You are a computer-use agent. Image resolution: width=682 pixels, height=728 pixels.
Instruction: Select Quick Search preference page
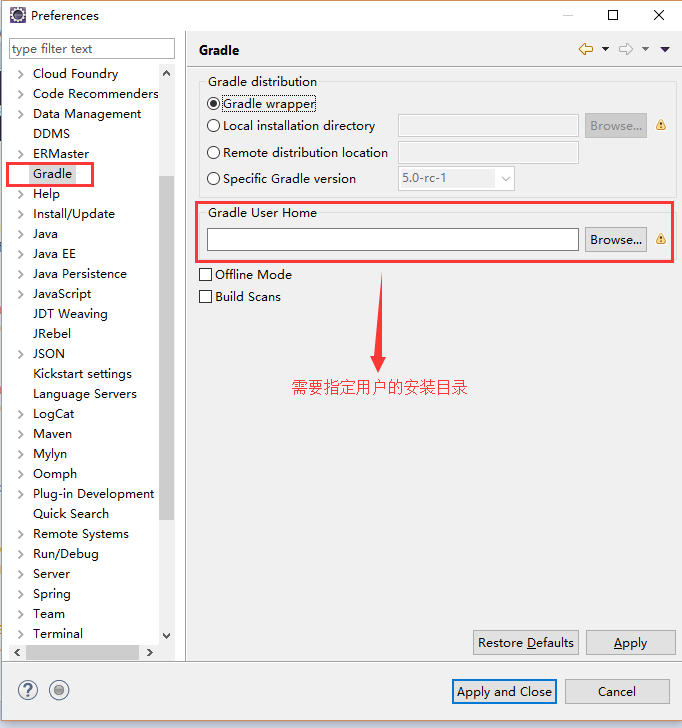pyautogui.click(x=71, y=514)
